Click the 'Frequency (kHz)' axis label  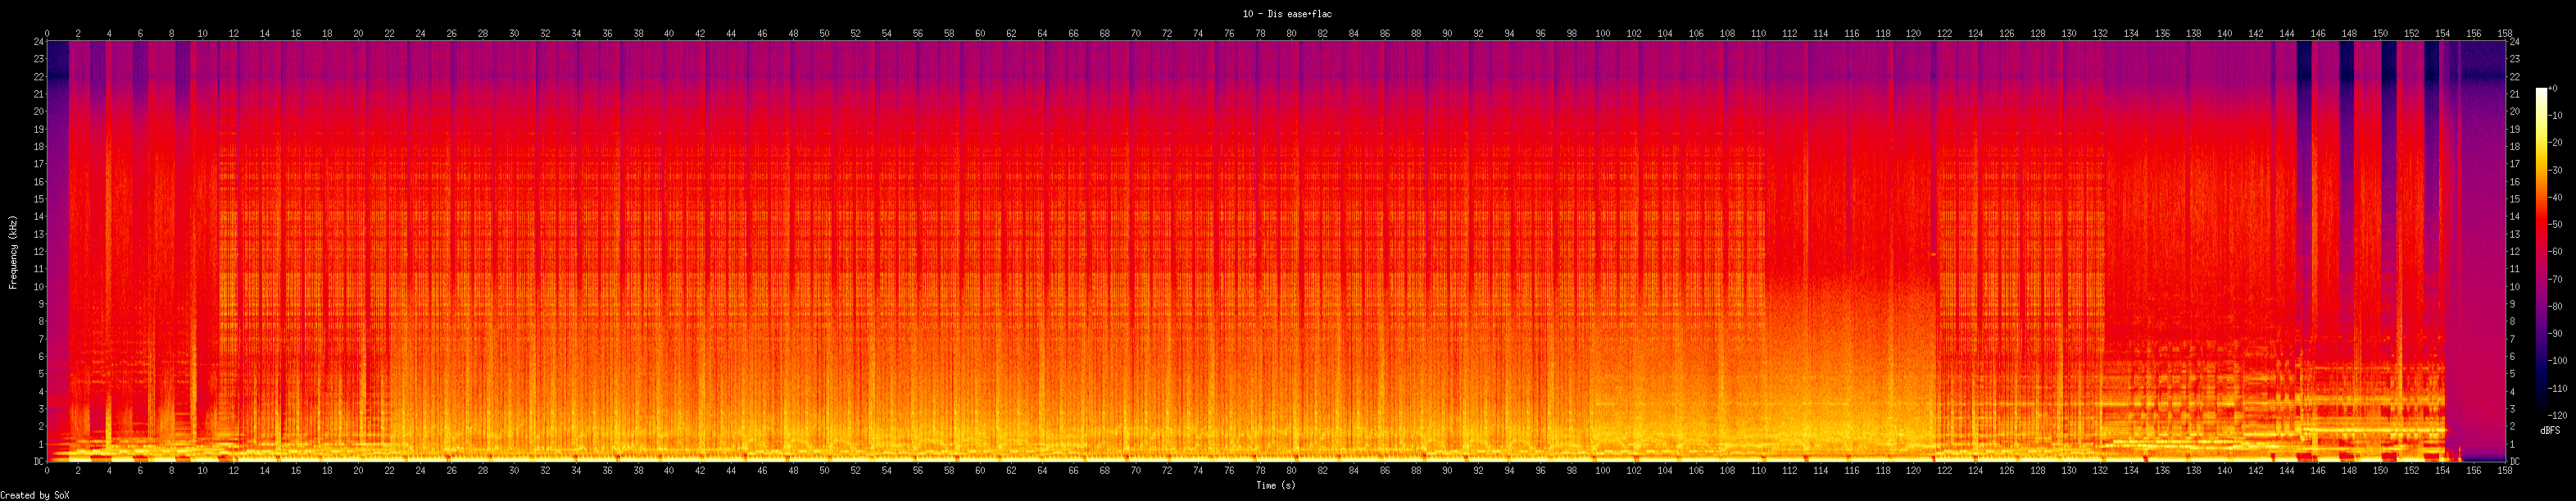click(x=13, y=251)
